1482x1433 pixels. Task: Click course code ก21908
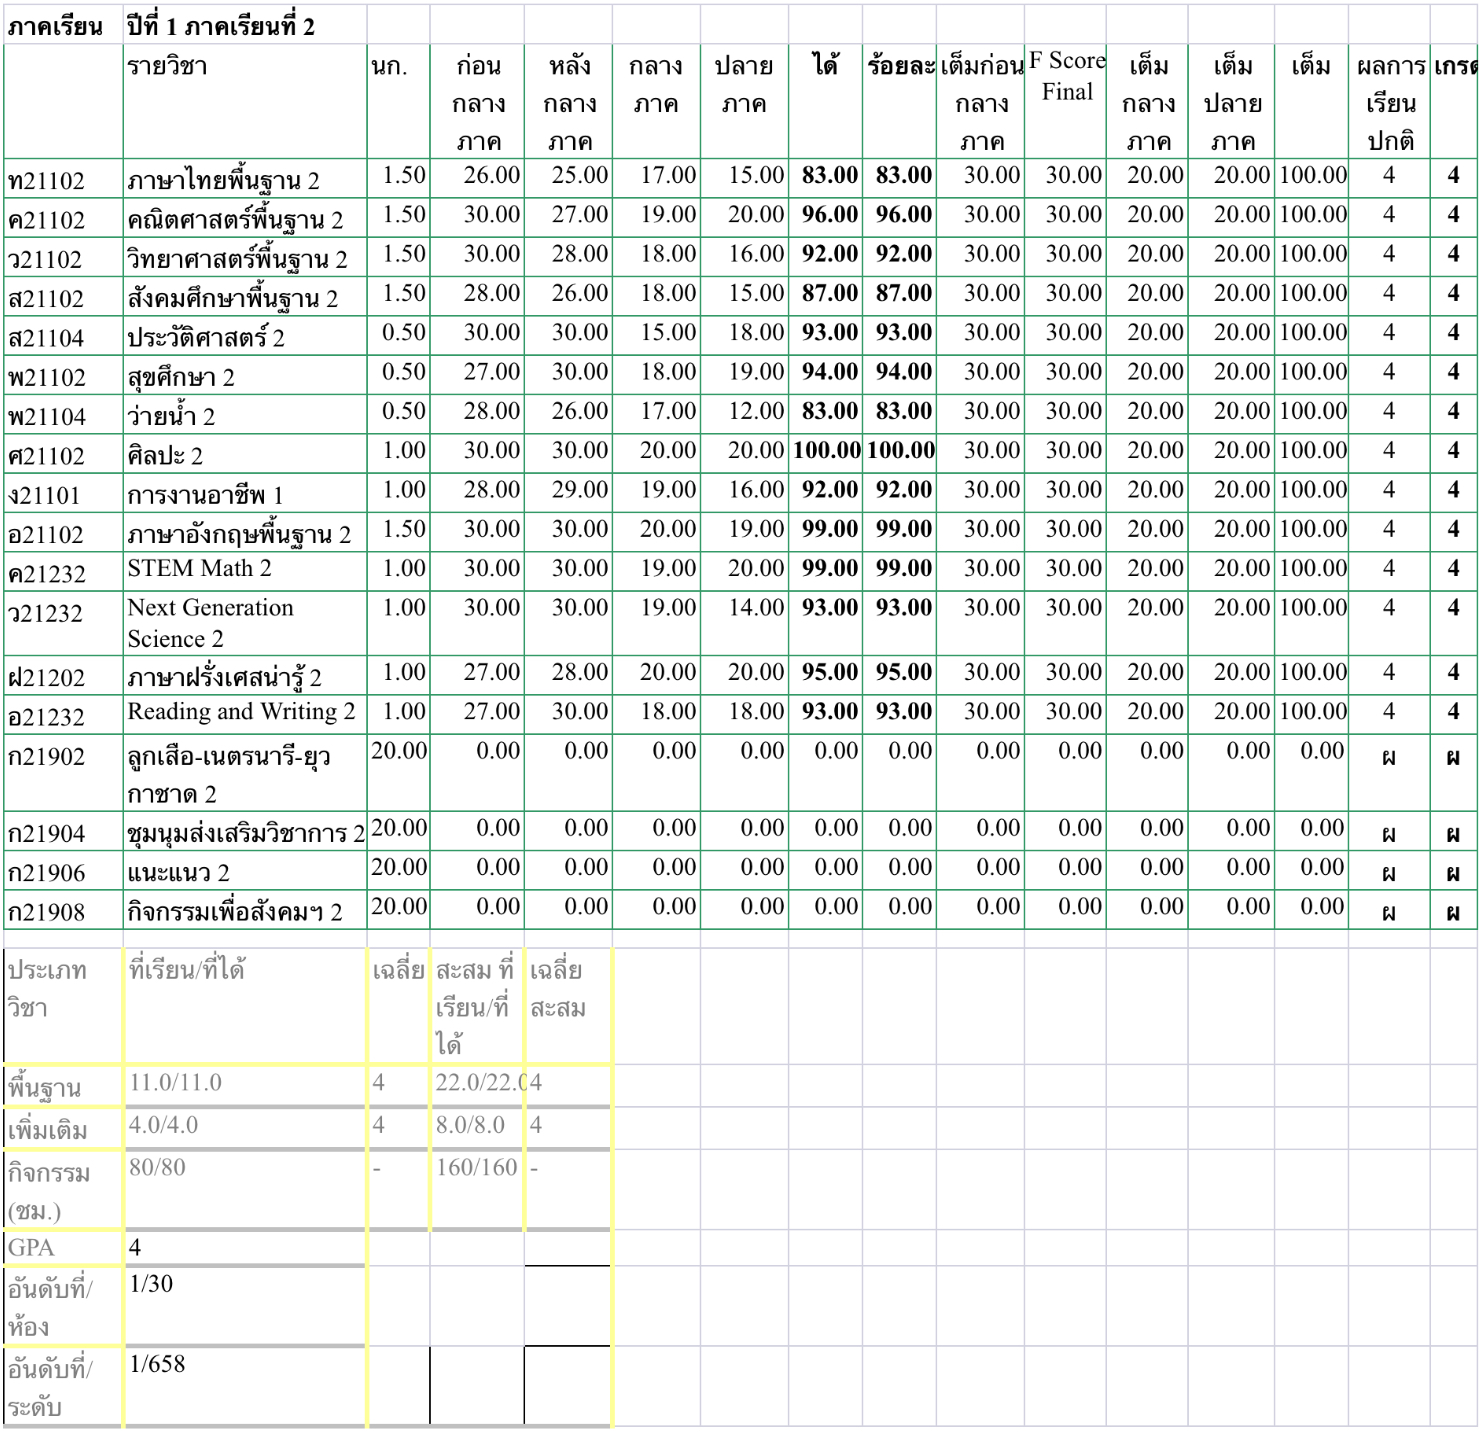[x=63, y=910]
